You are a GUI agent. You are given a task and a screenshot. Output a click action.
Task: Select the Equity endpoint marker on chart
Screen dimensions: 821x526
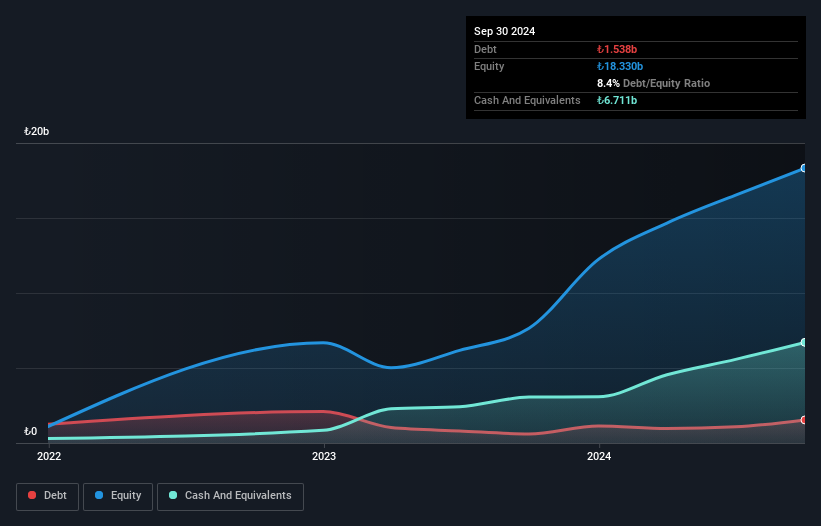(804, 168)
